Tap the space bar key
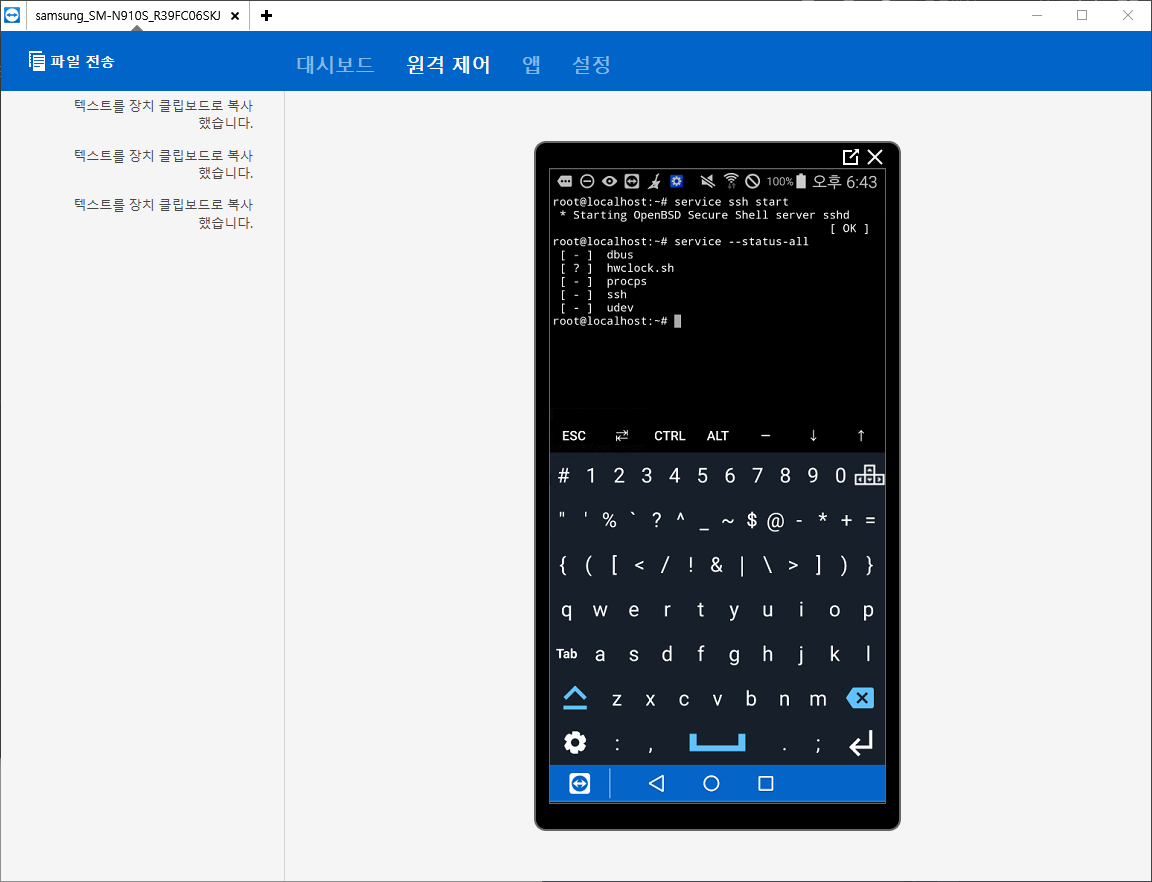This screenshot has width=1152, height=882. point(717,742)
